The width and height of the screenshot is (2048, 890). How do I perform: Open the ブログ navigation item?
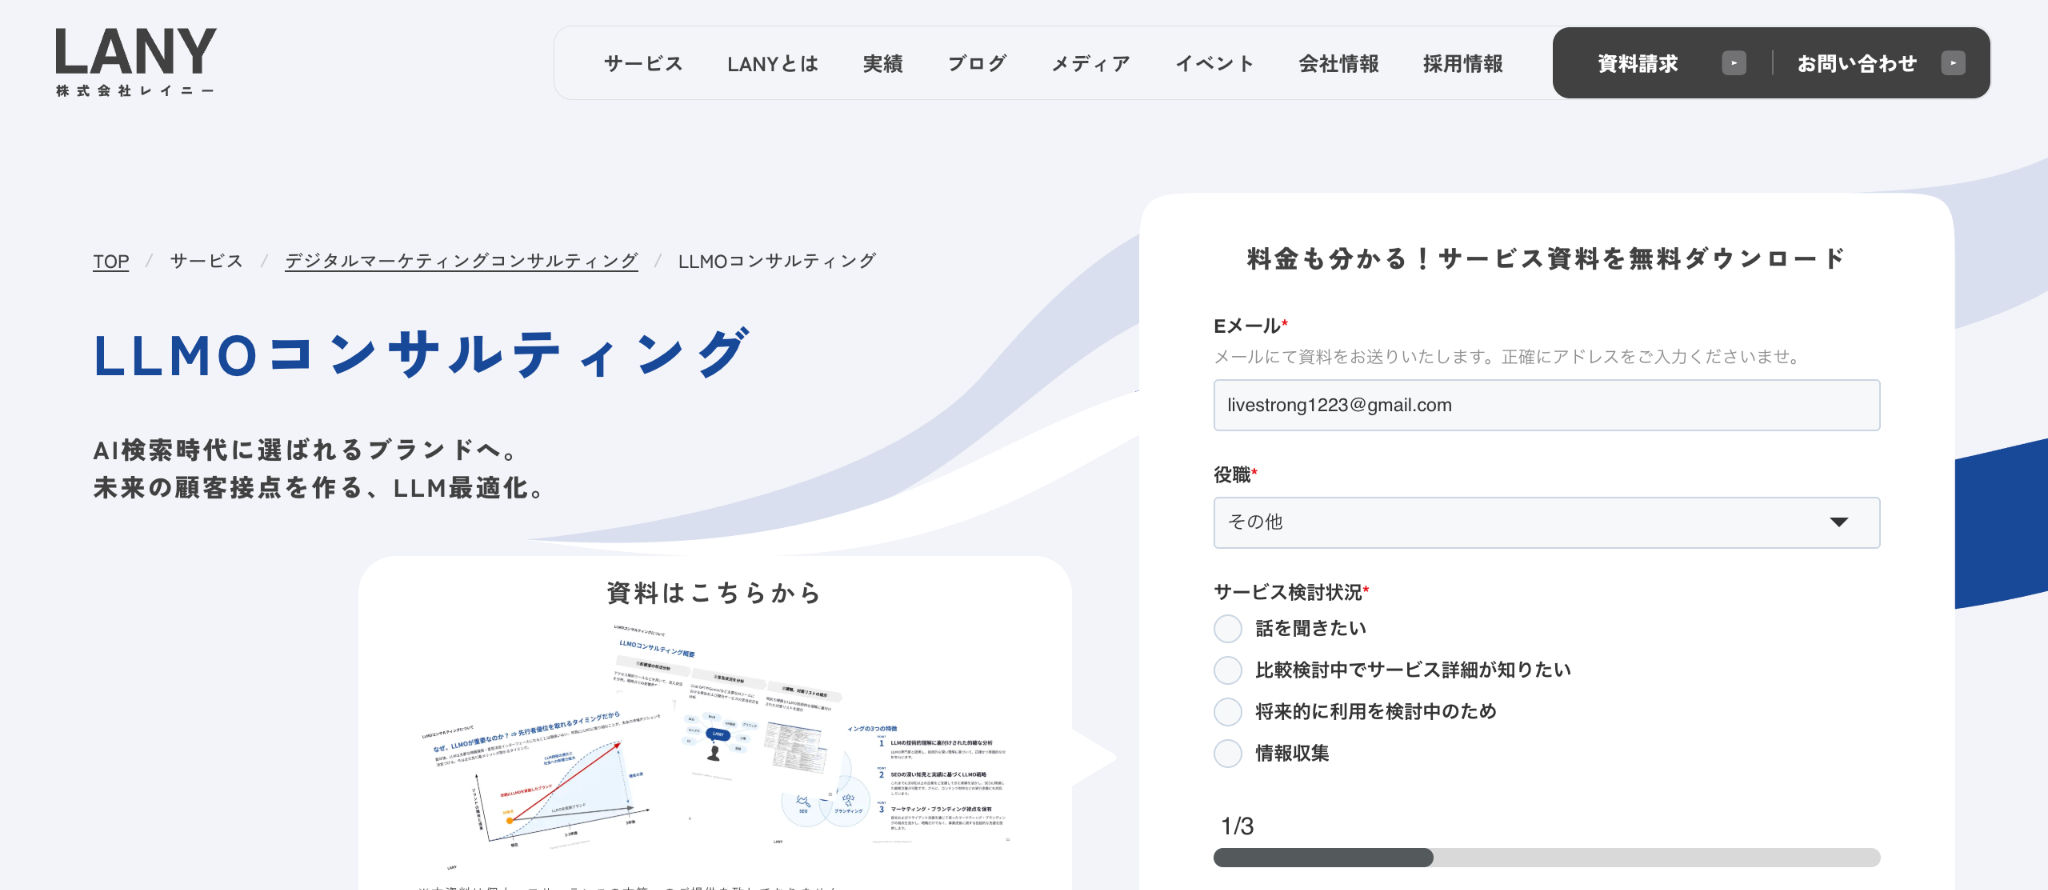point(977,64)
